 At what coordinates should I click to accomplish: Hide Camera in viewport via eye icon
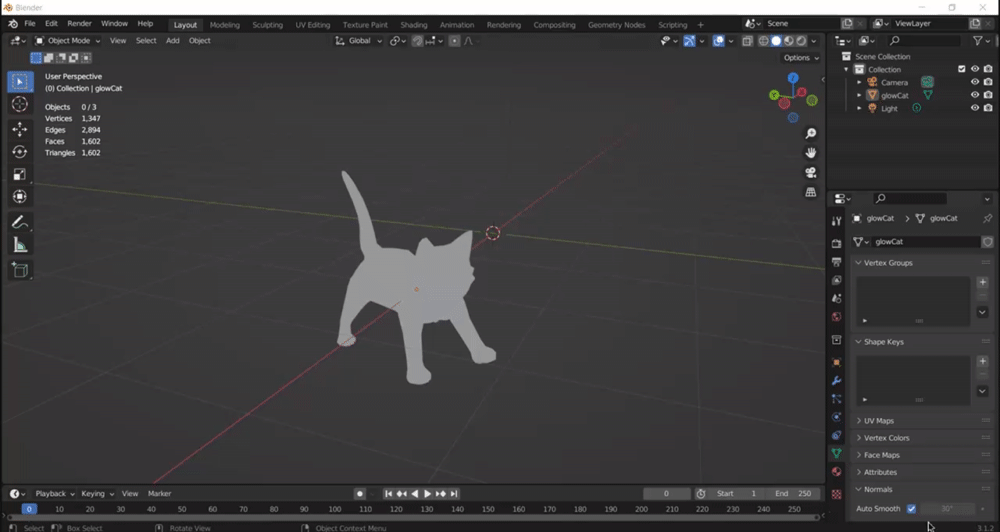tap(974, 82)
